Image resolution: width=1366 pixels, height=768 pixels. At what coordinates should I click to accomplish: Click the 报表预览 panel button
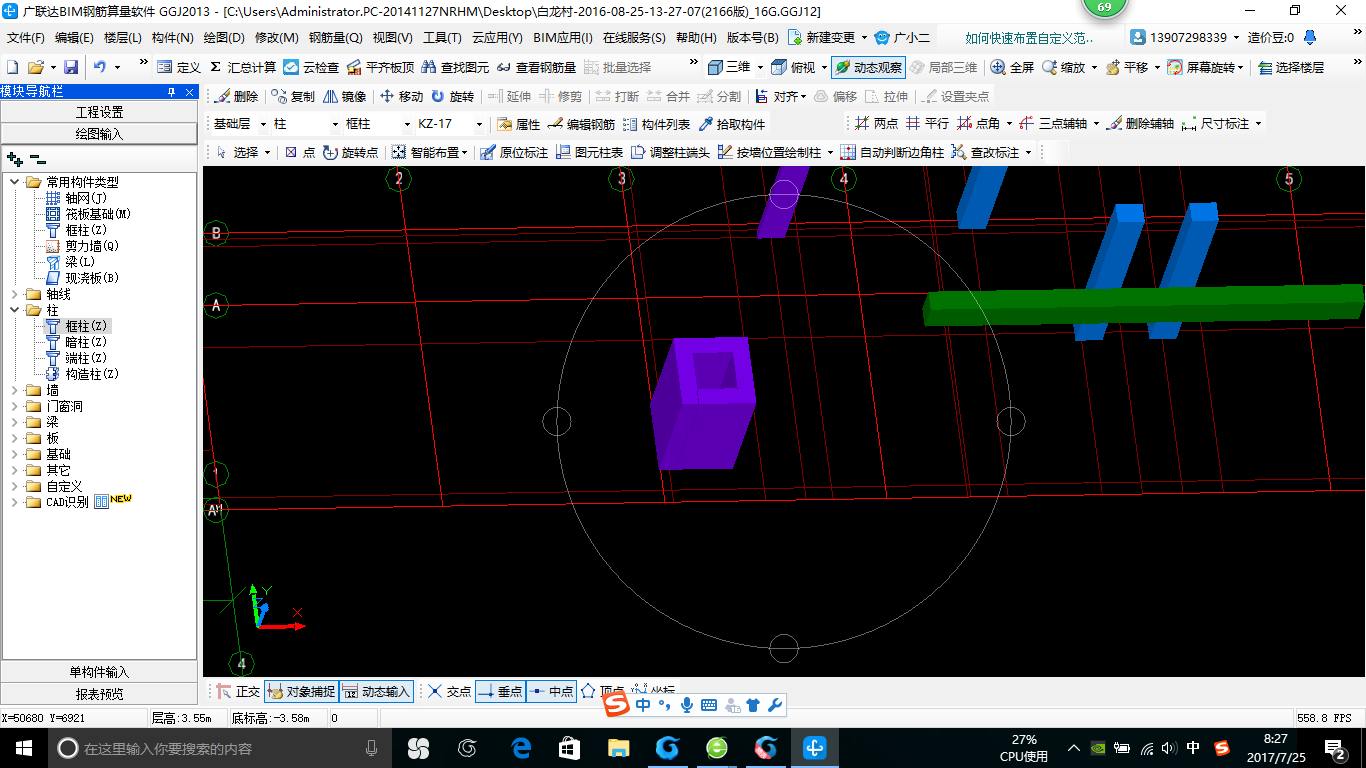coord(99,694)
